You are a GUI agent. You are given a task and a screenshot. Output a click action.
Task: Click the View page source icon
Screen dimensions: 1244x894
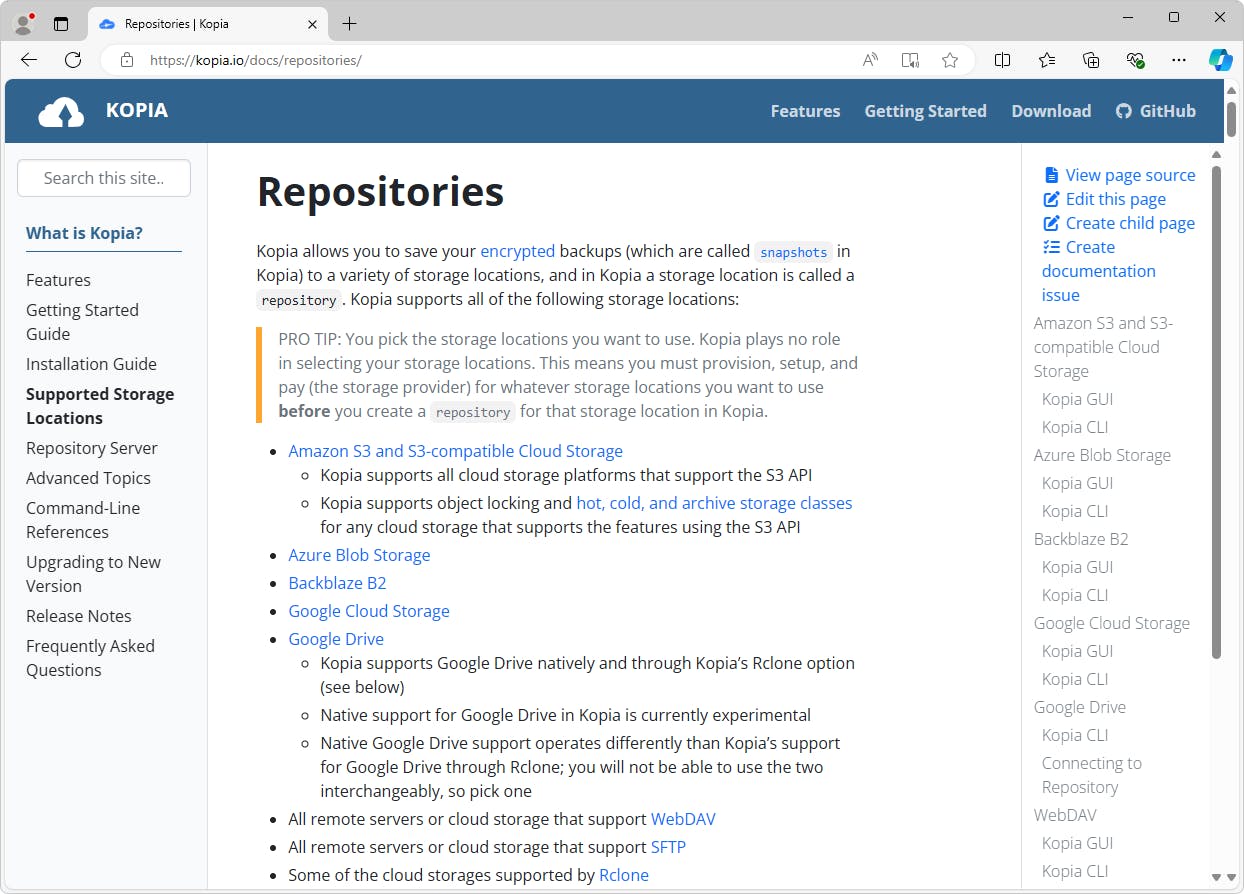pyautogui.click(x=1051, y=174)
